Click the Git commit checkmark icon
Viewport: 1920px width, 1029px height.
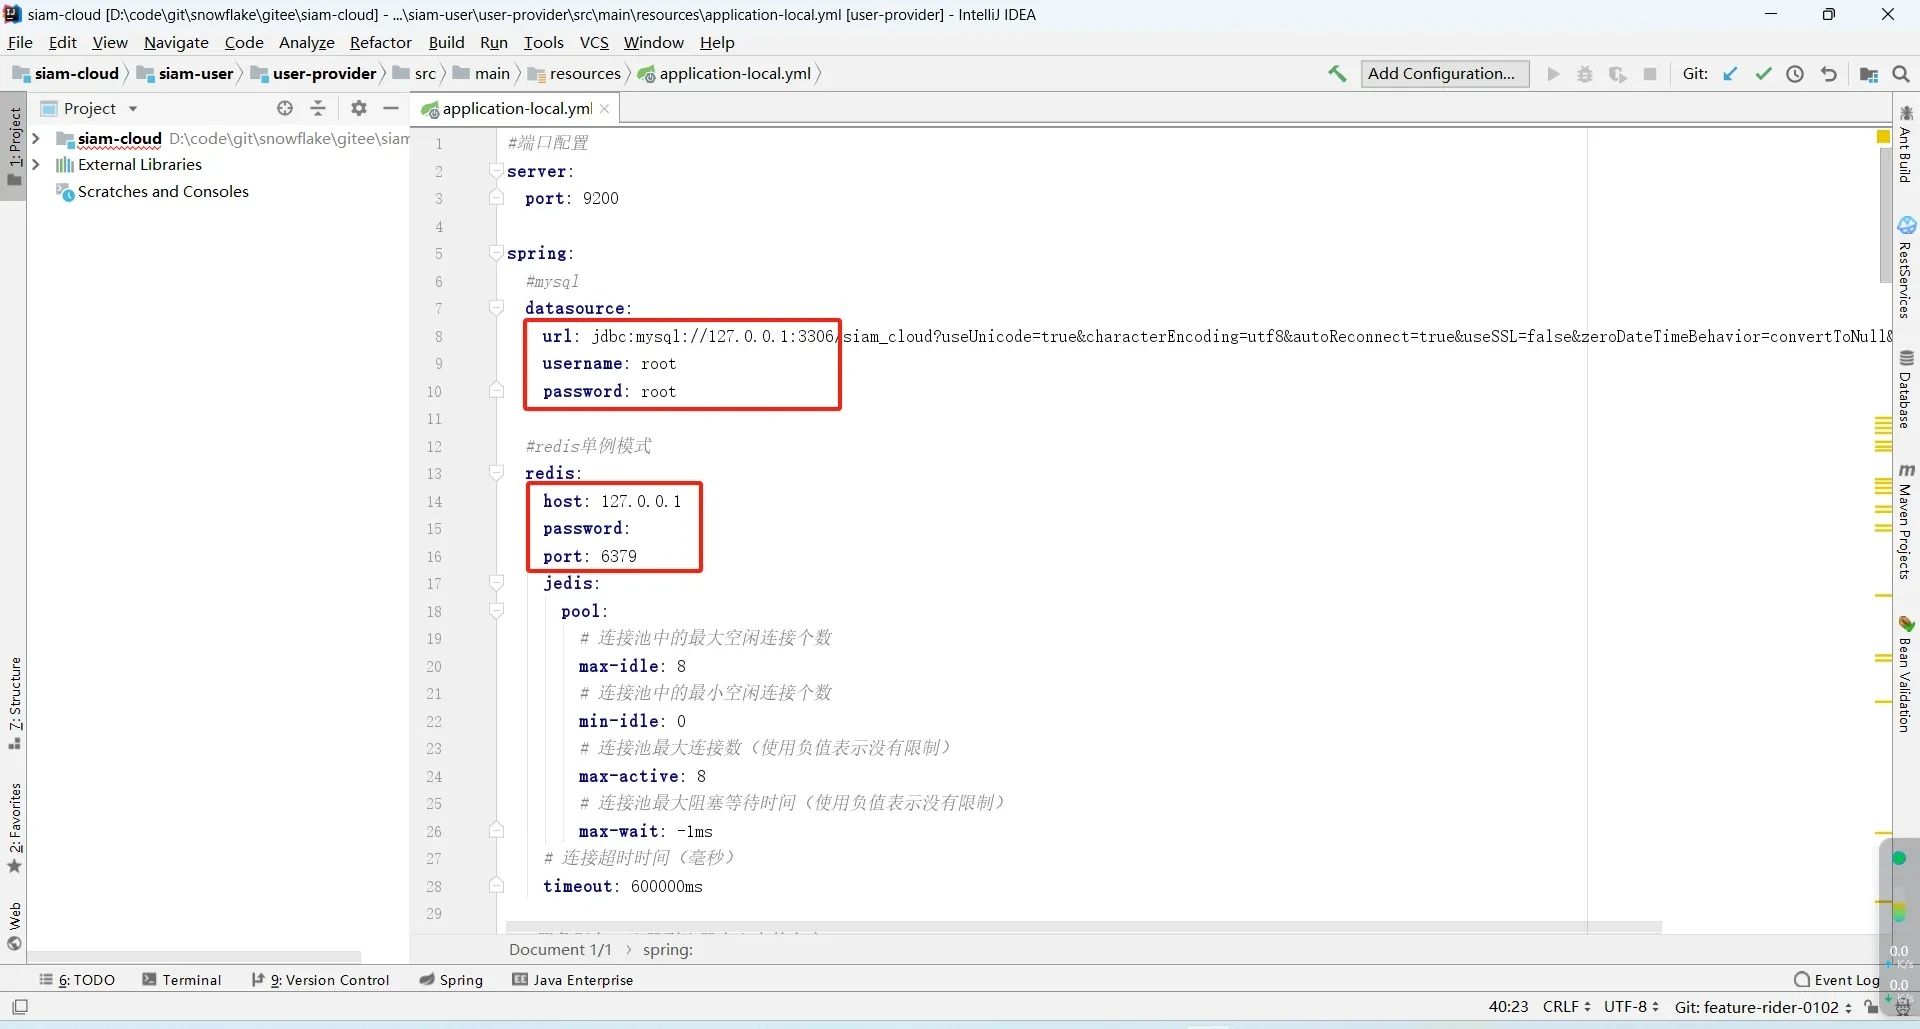point(1763,74)
